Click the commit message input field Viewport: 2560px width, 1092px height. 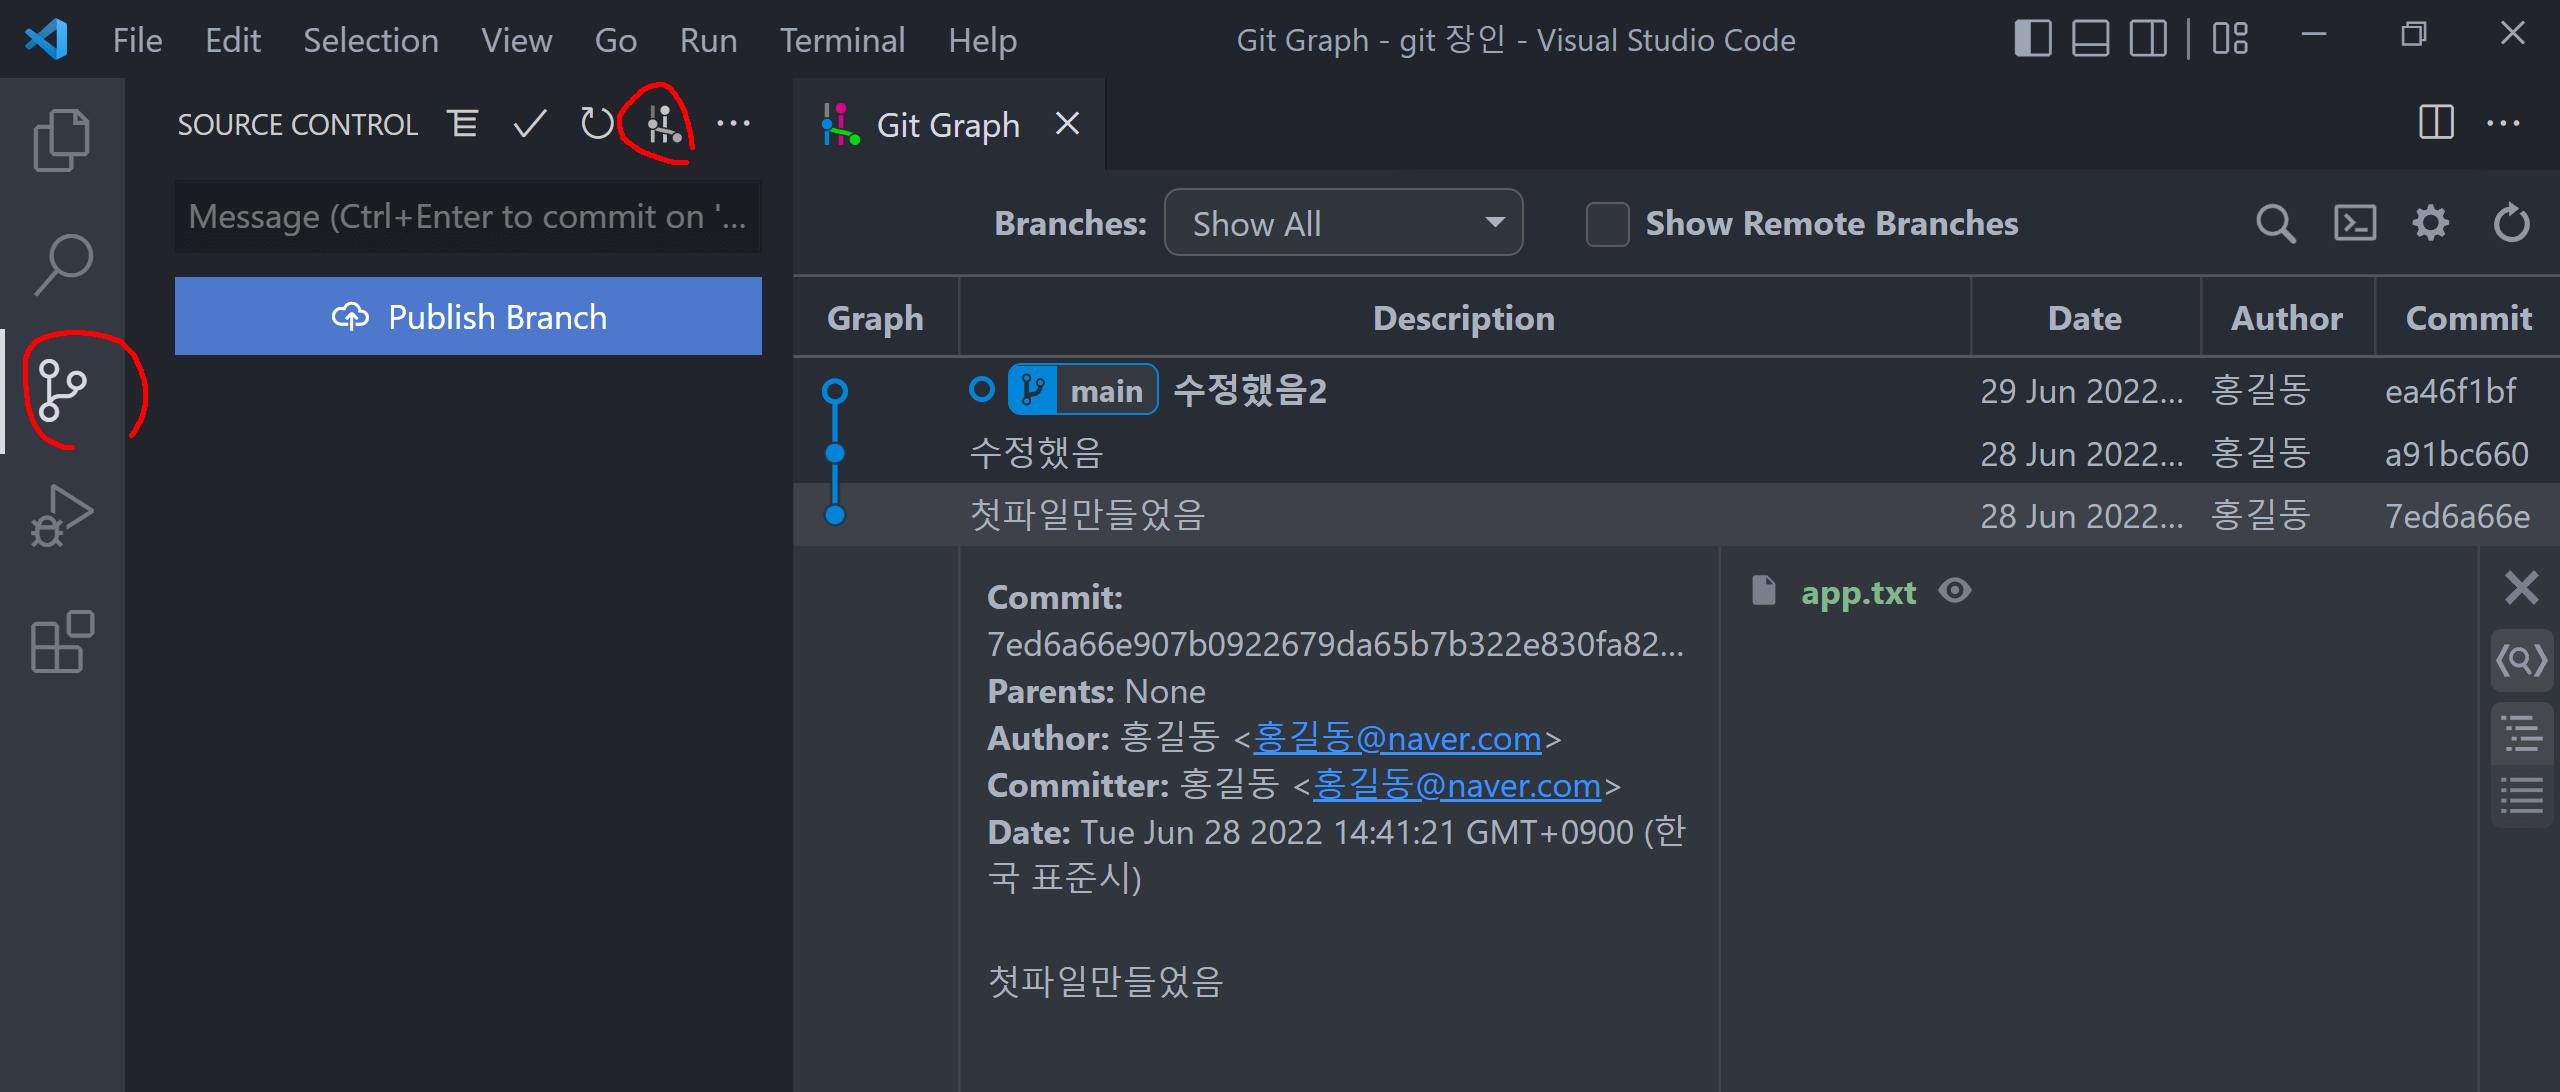coord(468,217)
